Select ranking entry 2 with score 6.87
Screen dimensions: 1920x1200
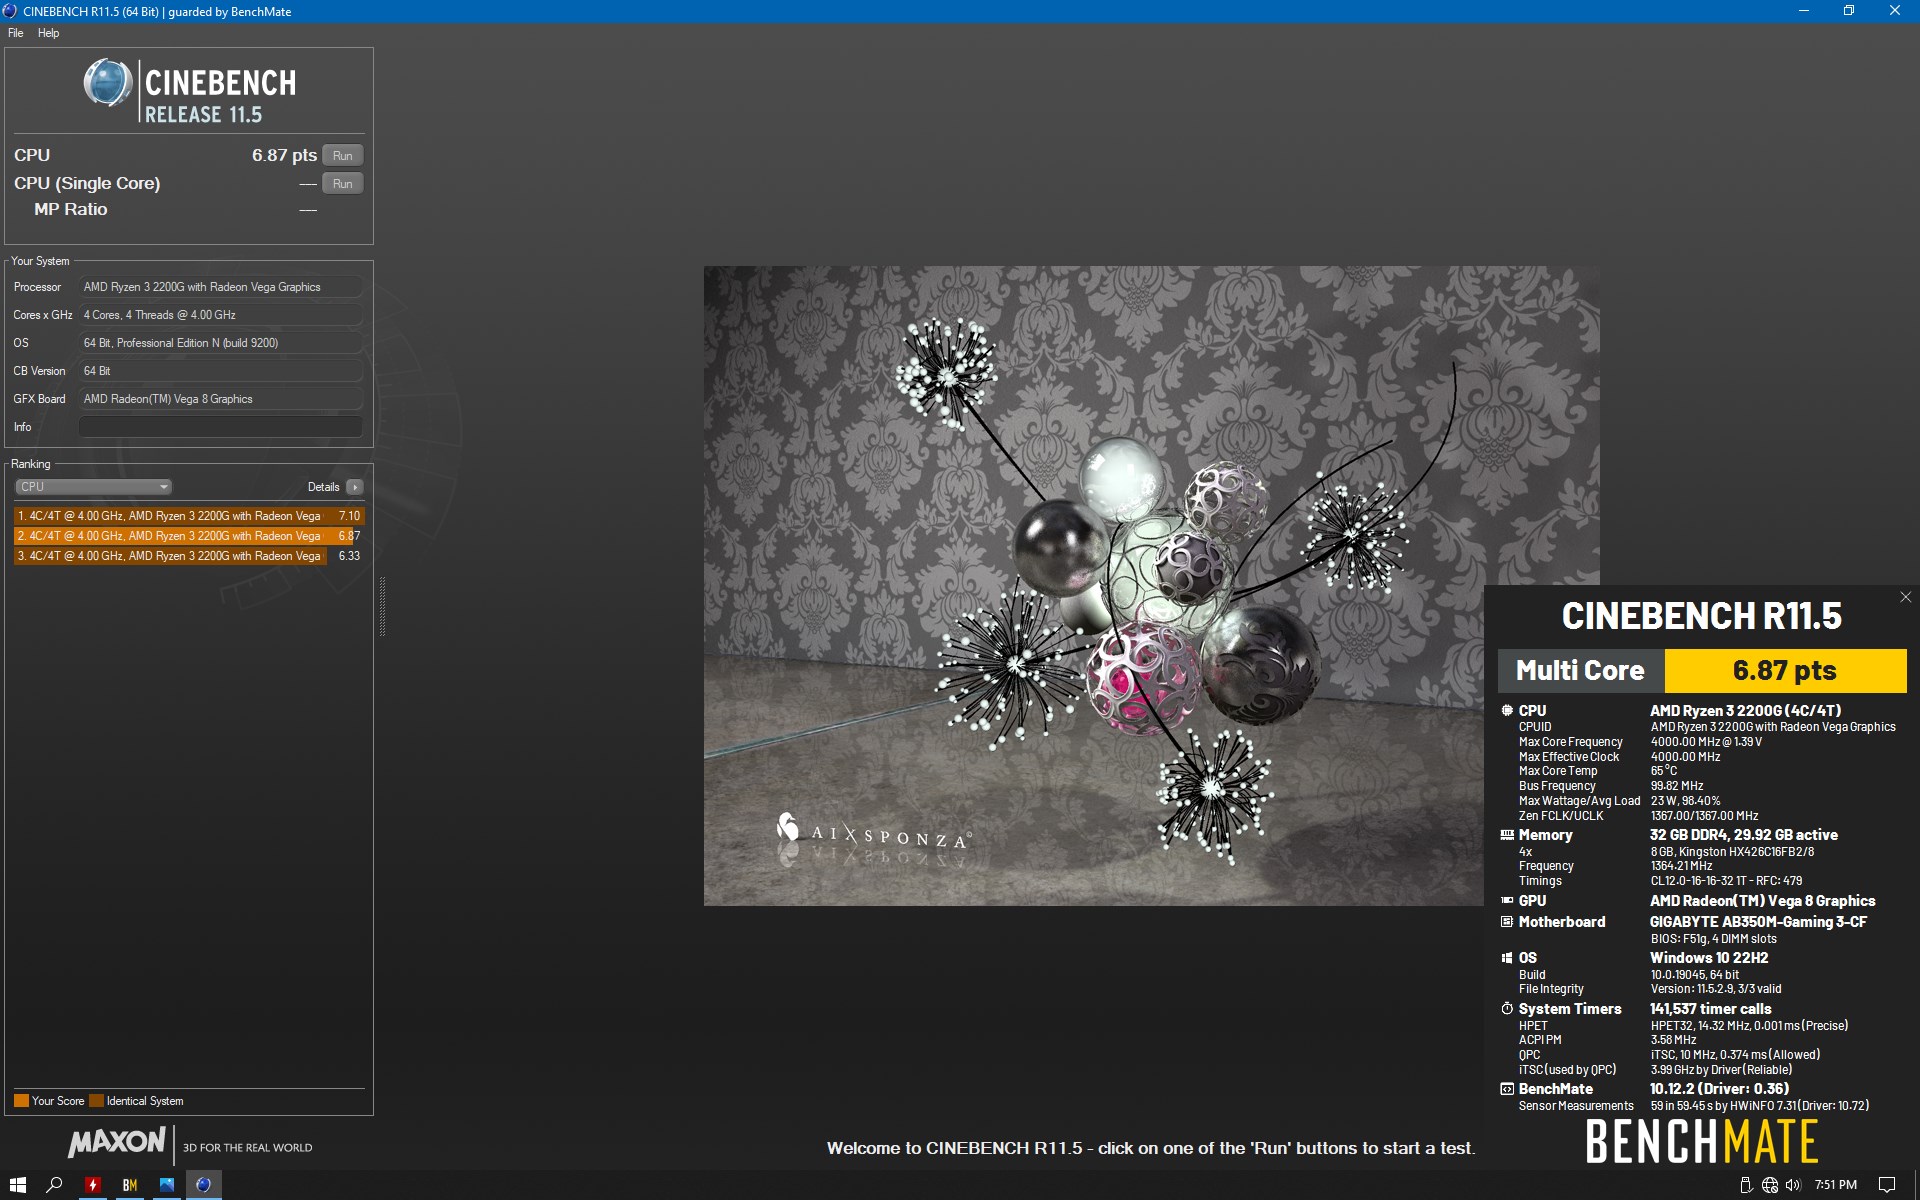189,536
